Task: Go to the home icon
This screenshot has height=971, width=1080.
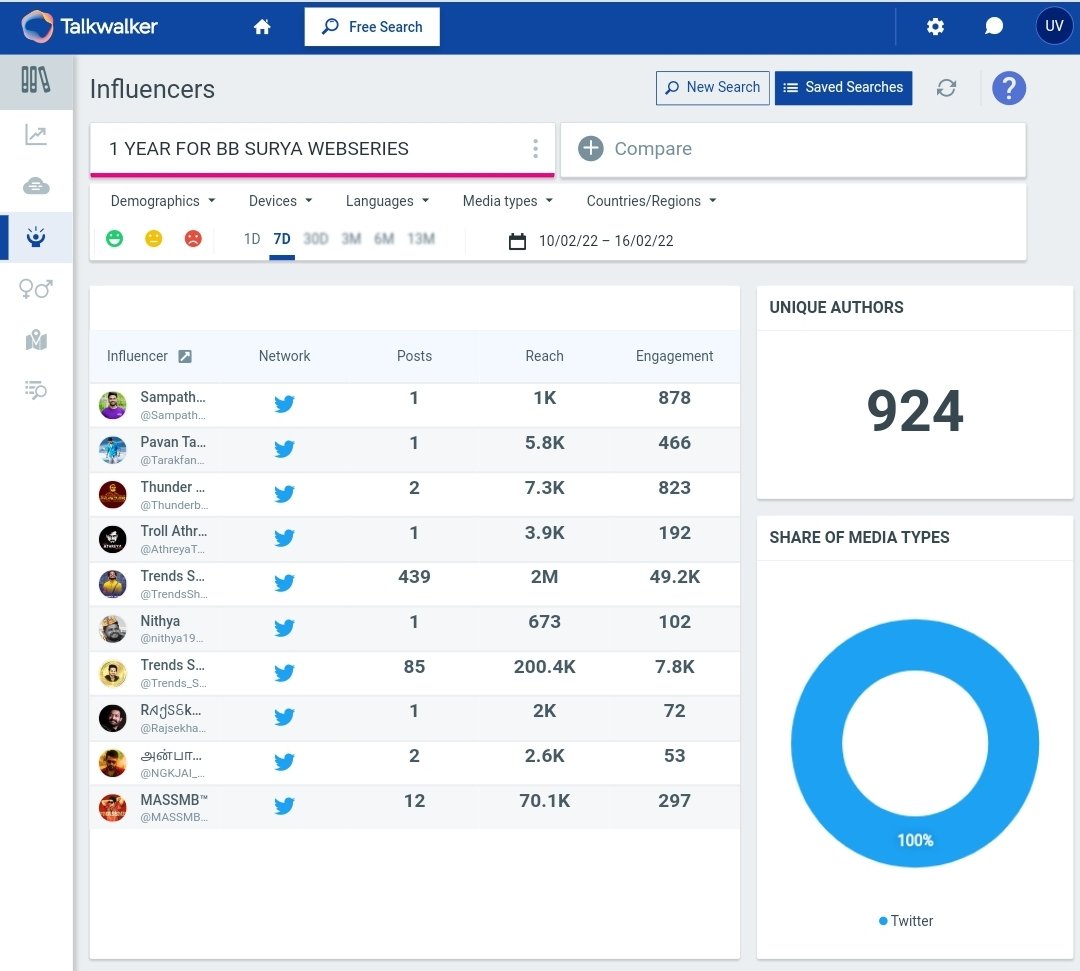Action: [x=262, y=27]
